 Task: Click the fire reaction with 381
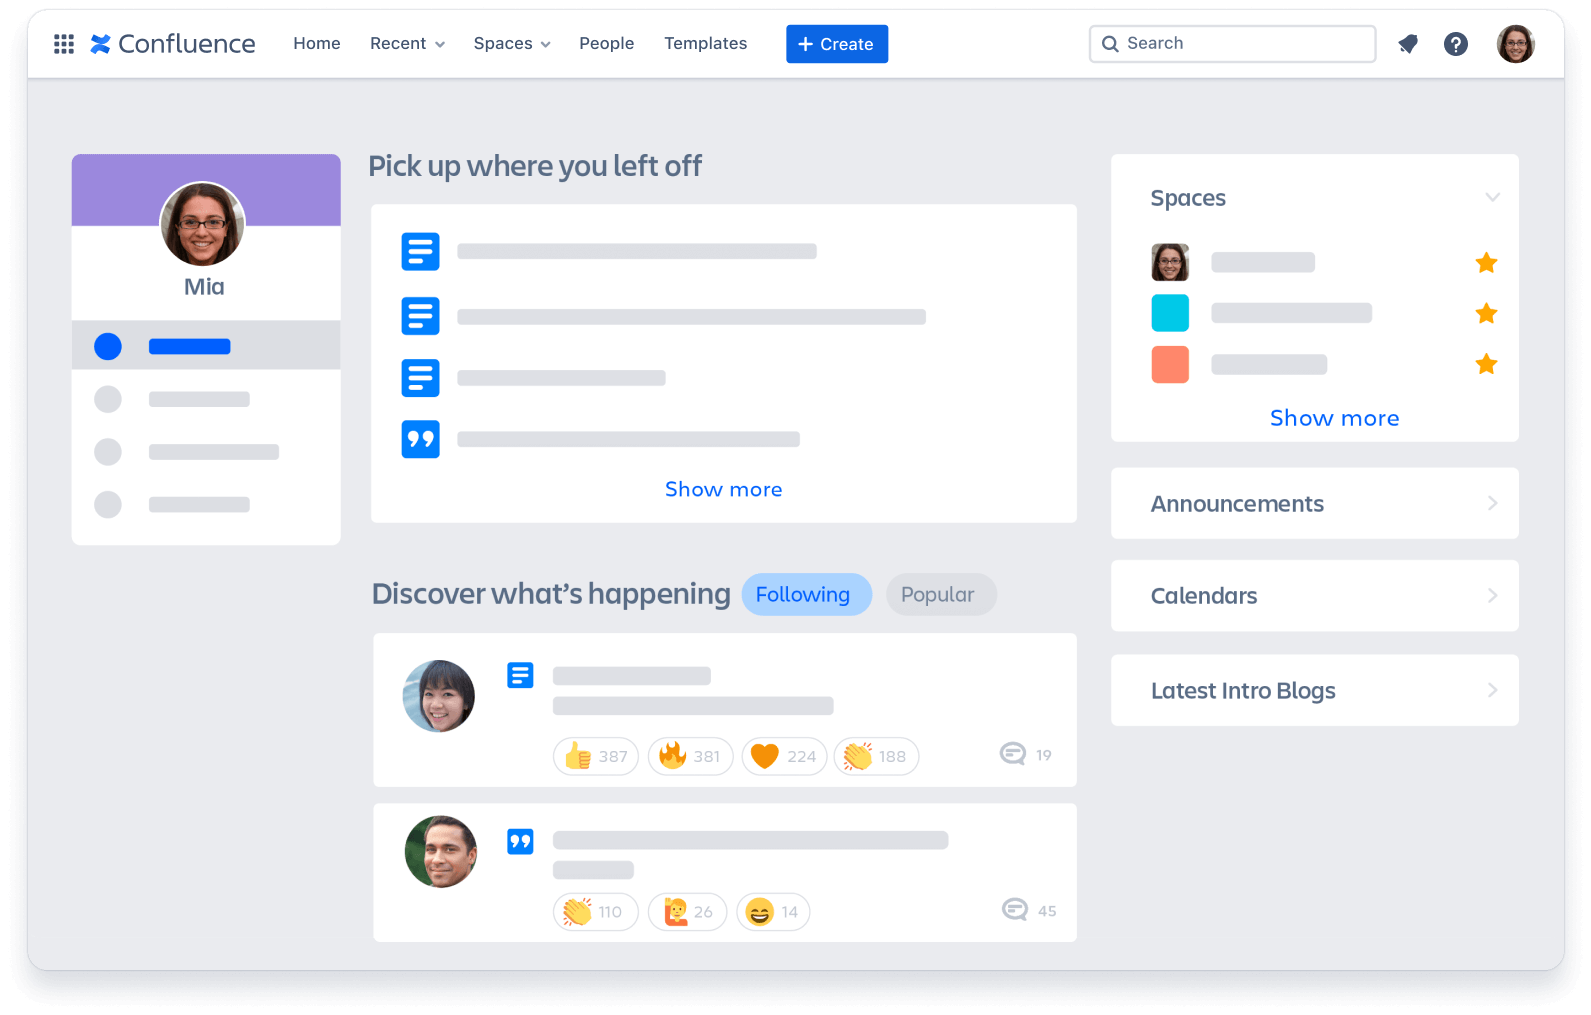coord(690,757)
